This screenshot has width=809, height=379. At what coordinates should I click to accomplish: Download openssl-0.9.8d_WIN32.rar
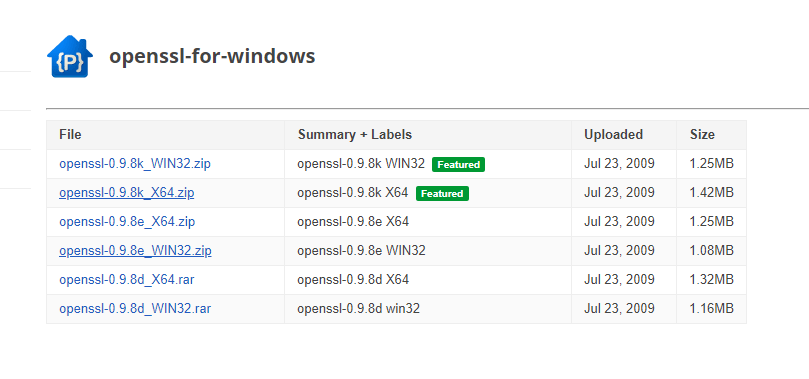point(135,308)
